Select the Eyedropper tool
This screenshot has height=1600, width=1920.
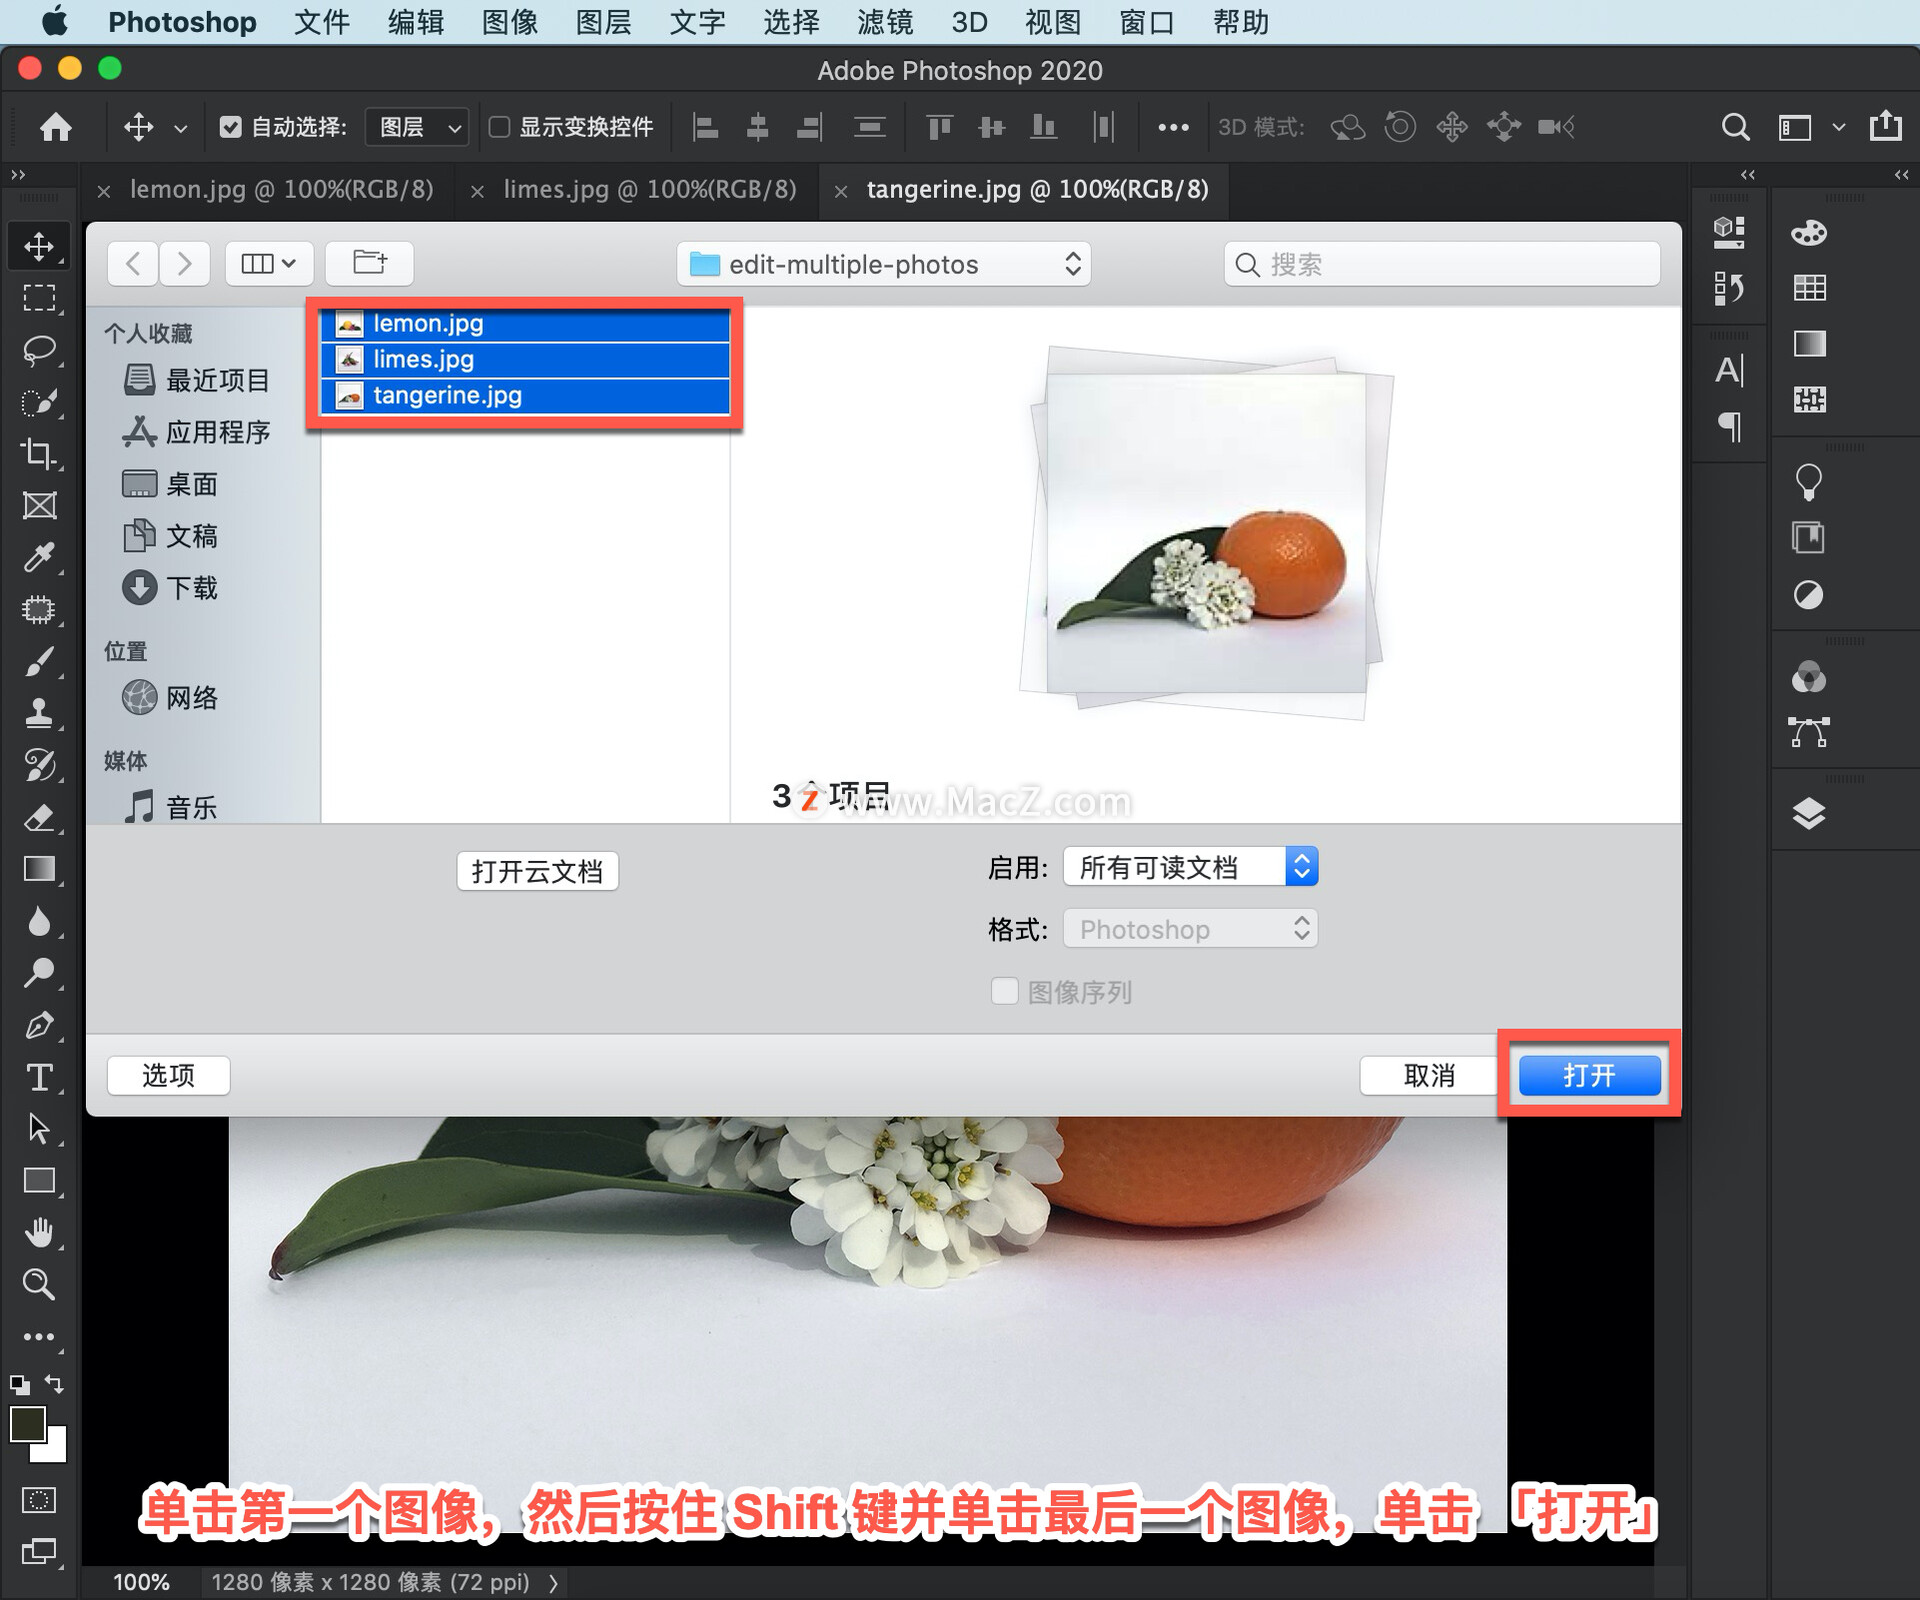tap(40, 557)
